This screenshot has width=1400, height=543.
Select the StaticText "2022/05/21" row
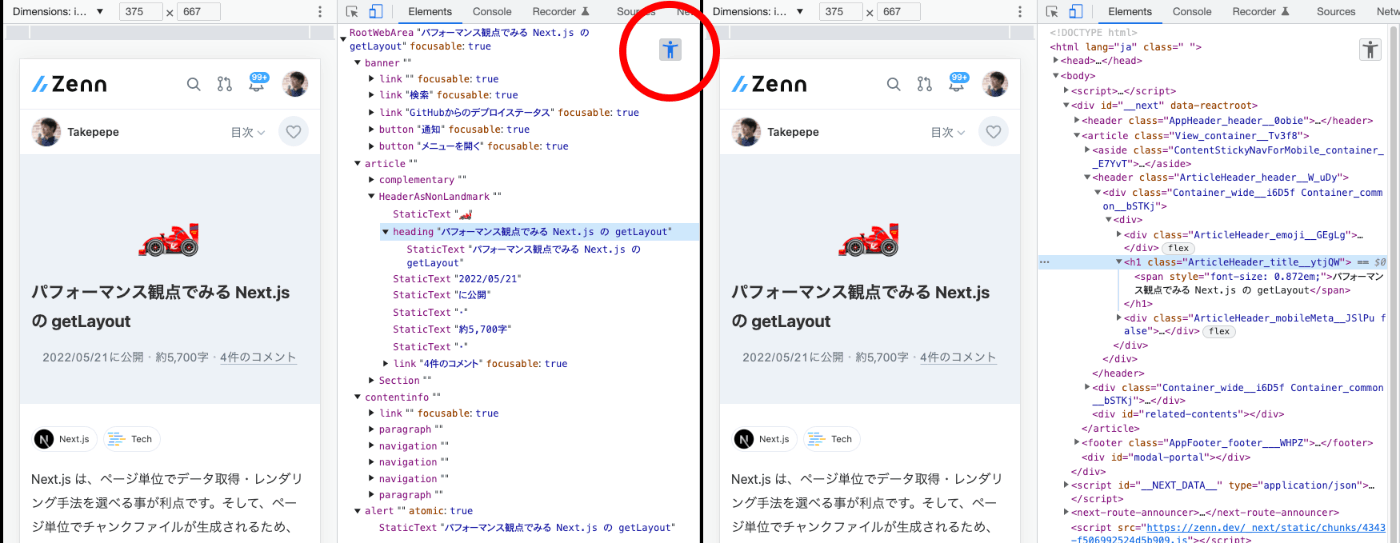[x=458, y=279]
